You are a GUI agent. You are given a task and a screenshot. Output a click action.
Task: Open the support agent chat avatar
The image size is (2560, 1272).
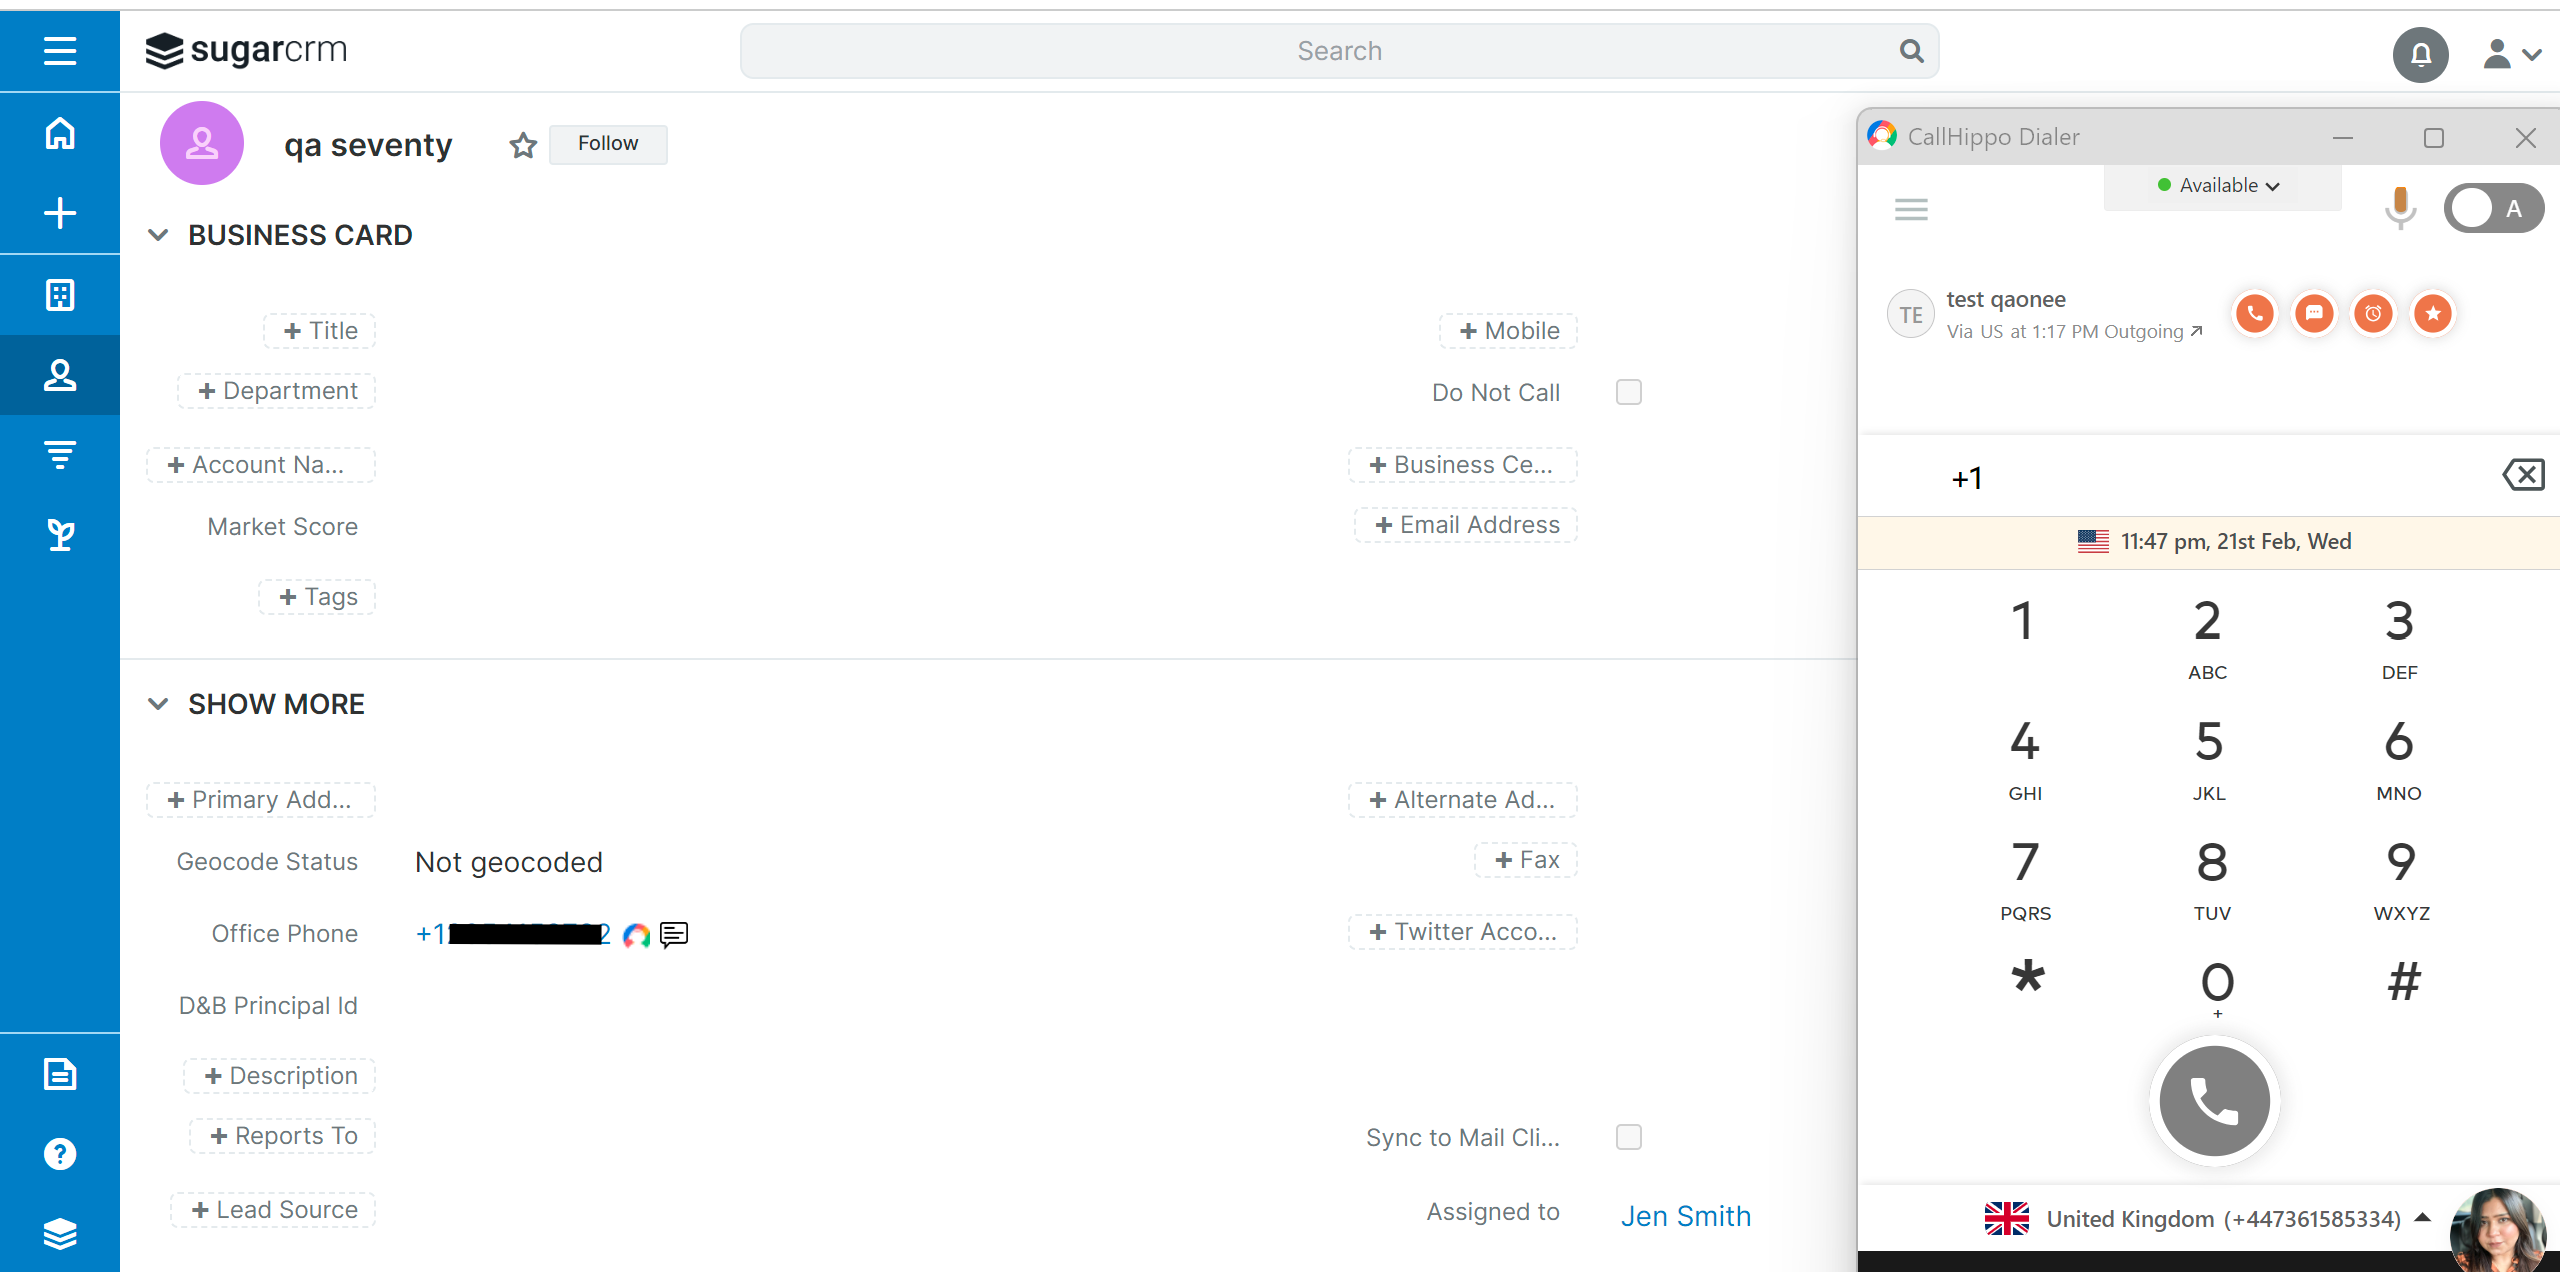2497,1229
